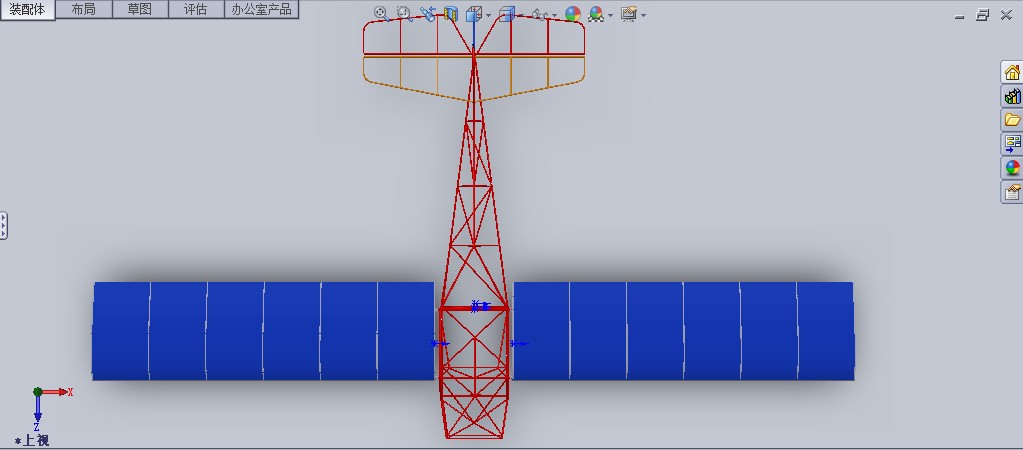1023x450 pixels.
Task: Open the Appearances color ball pane tab
Action: 1012,168
